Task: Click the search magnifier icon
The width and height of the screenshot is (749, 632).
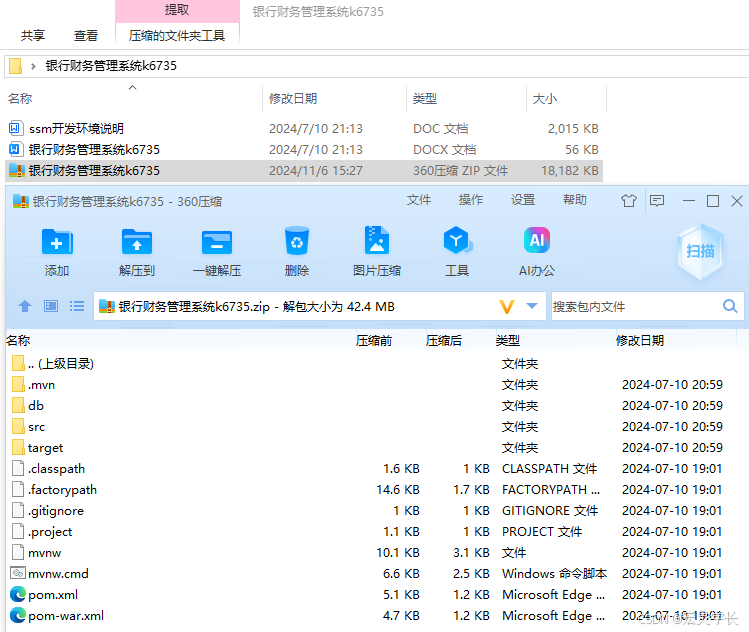Action: (730, 306)
